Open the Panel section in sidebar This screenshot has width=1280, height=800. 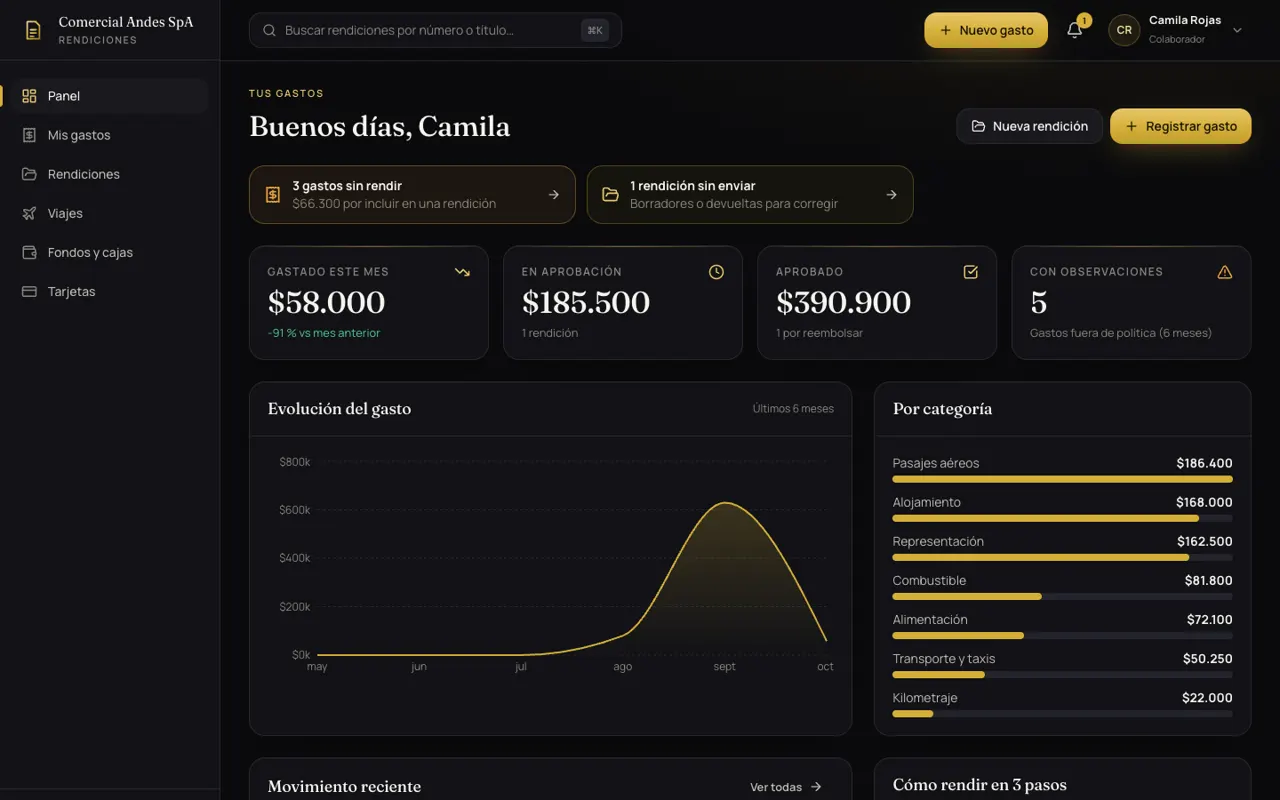(x=104, y=96)
